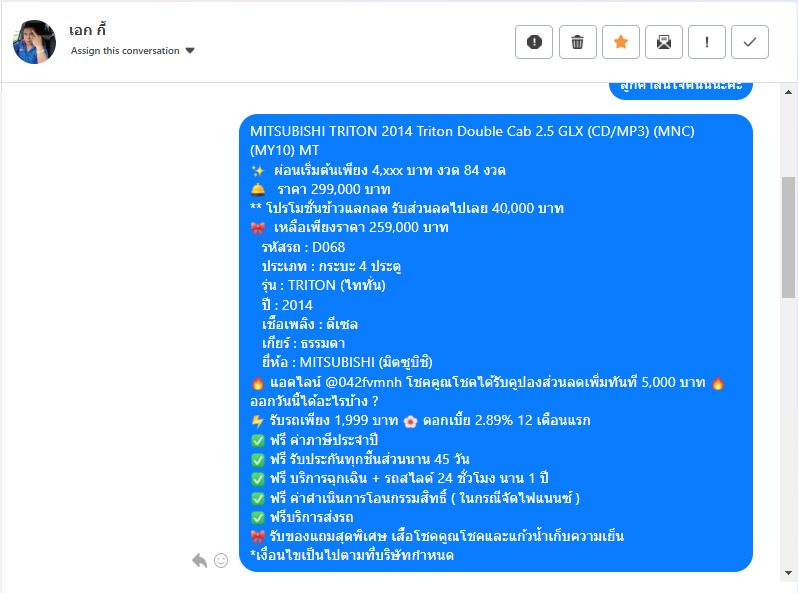Image resolution: width=798 pixels, height=593 pixels.
Task: Click the vertical scrollbar thumb
Action: tap(788, 237)
